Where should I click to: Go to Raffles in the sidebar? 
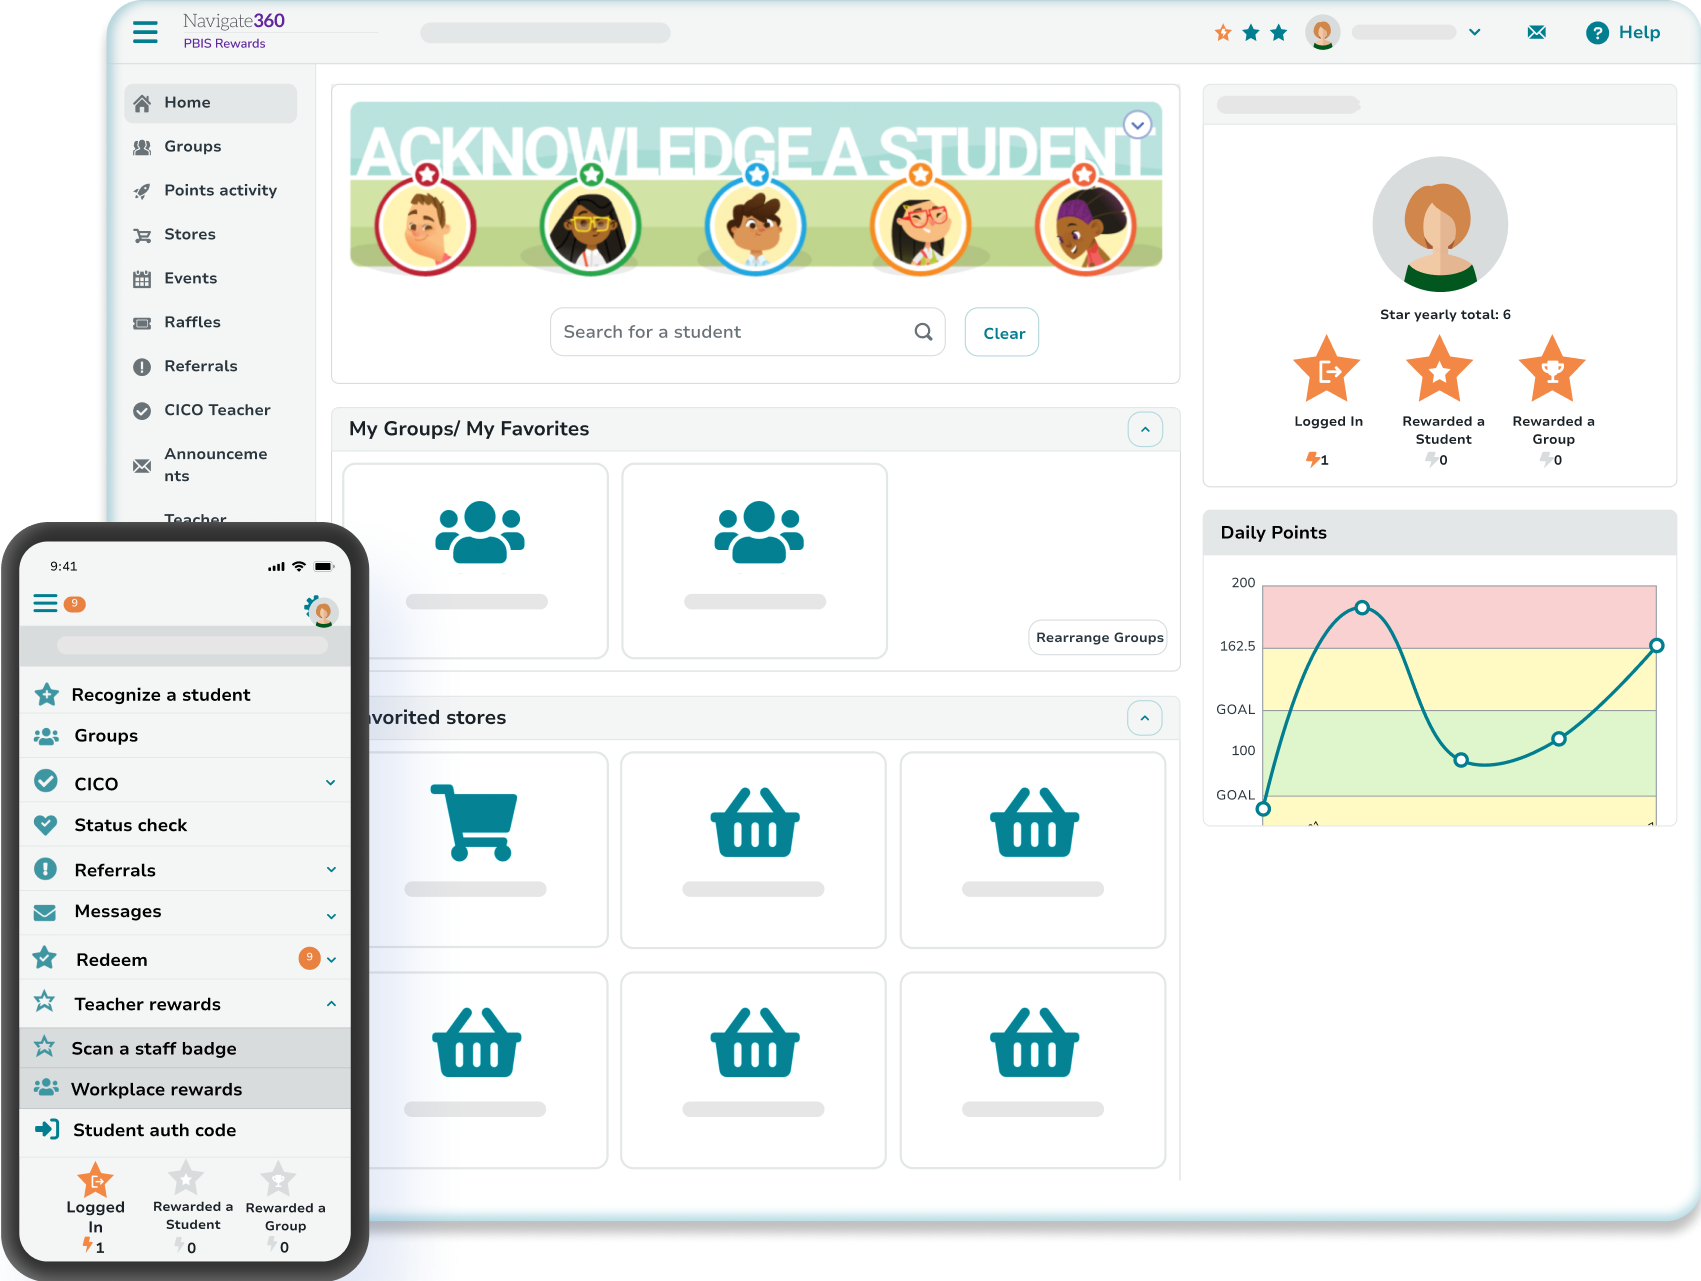(192, 322)
